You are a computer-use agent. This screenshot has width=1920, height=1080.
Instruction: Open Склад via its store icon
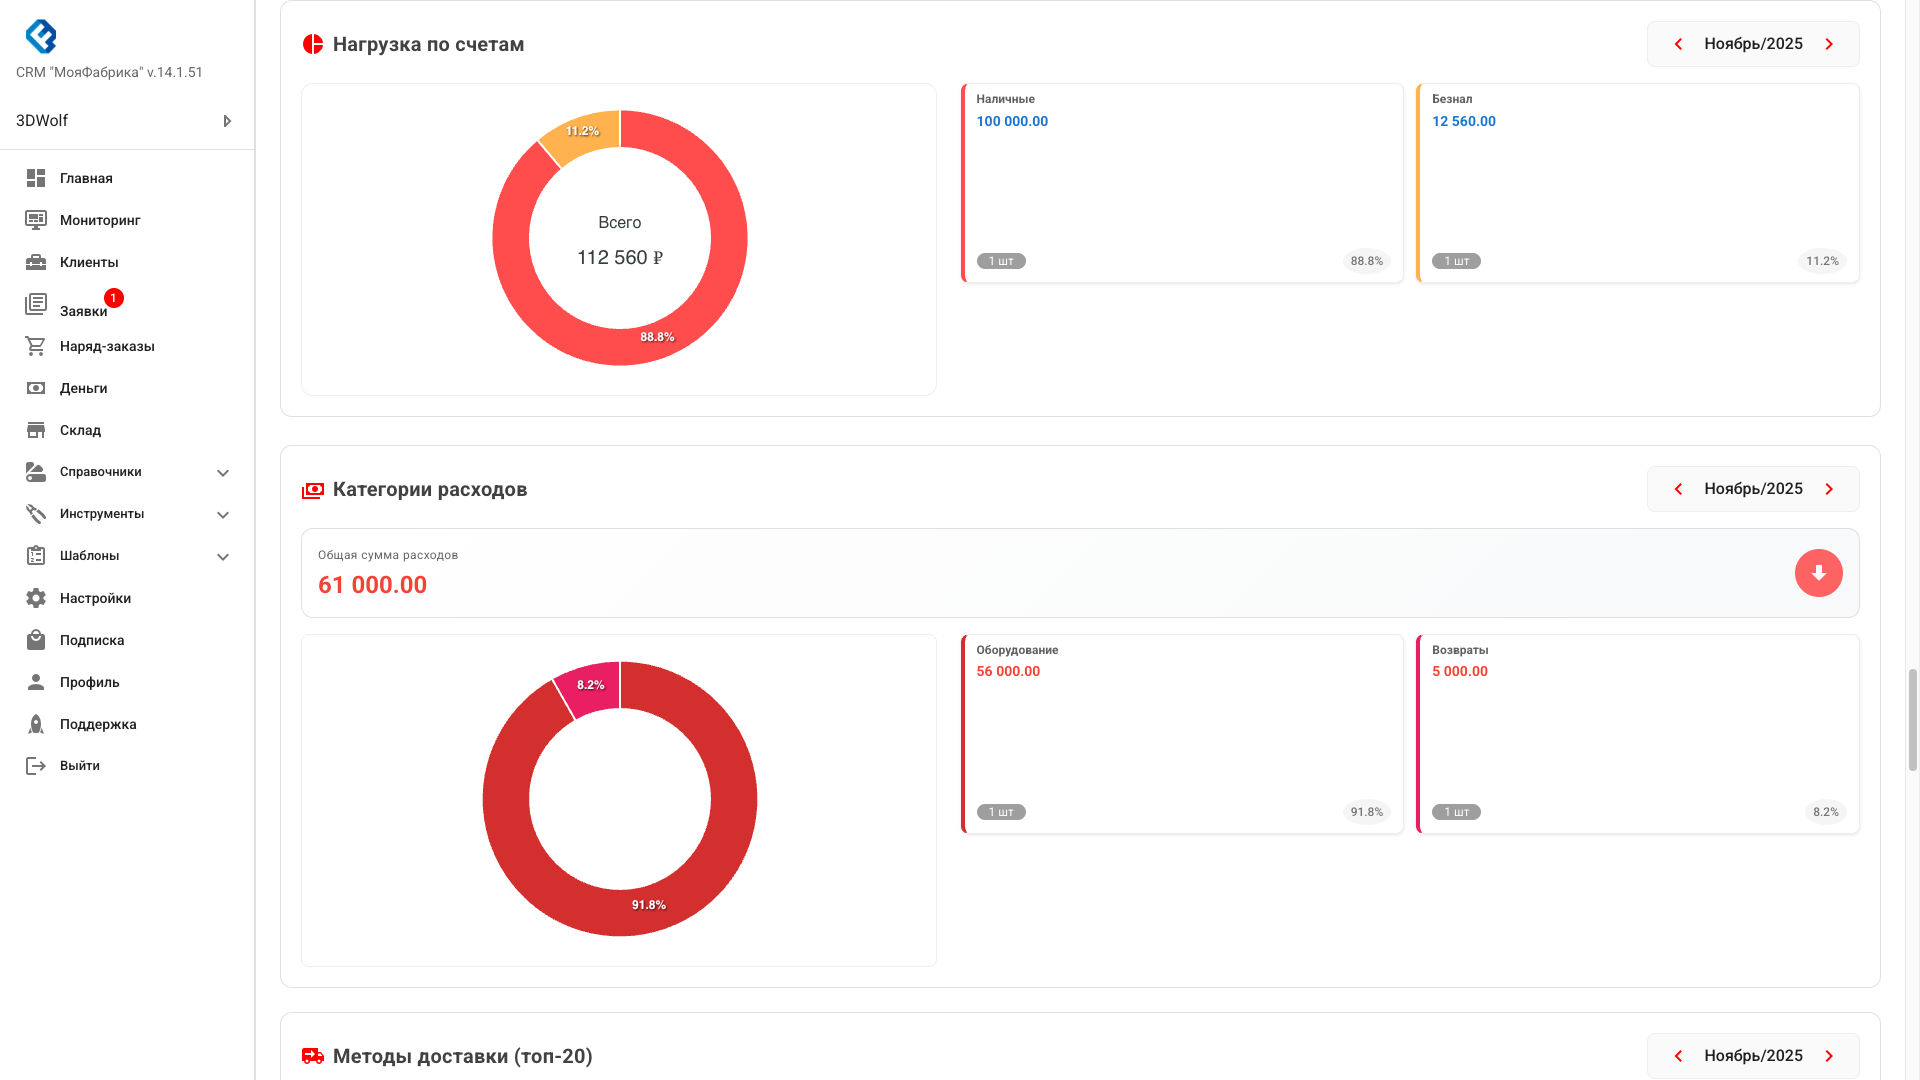point(36,430)
